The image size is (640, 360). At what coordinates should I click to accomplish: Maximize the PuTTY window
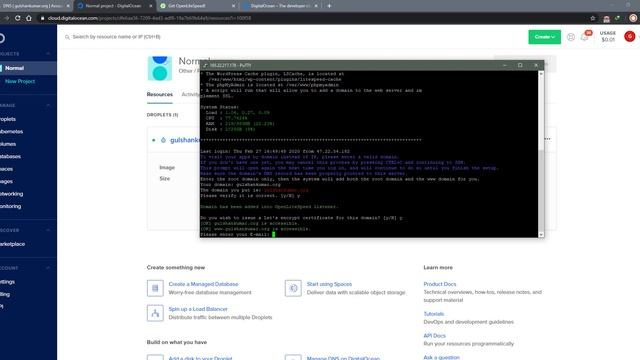[x=520, y=65]
